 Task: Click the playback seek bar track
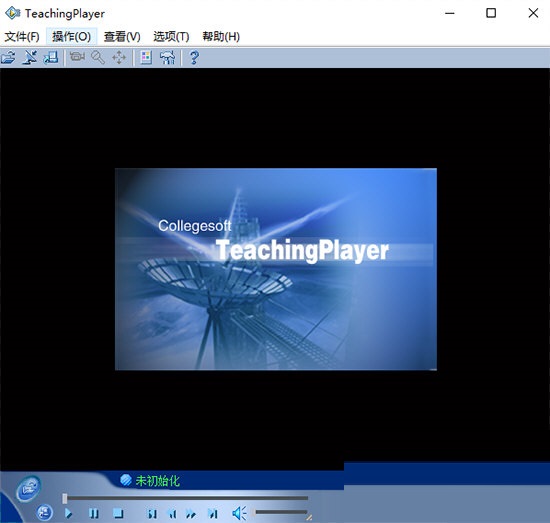[x=186, y=498]
